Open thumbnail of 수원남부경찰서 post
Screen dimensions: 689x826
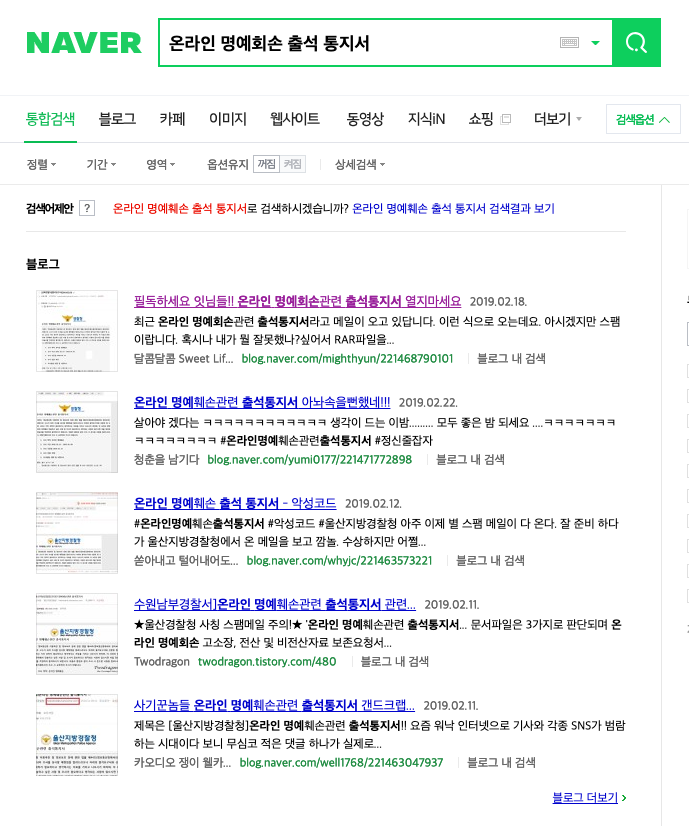[77, 634]
